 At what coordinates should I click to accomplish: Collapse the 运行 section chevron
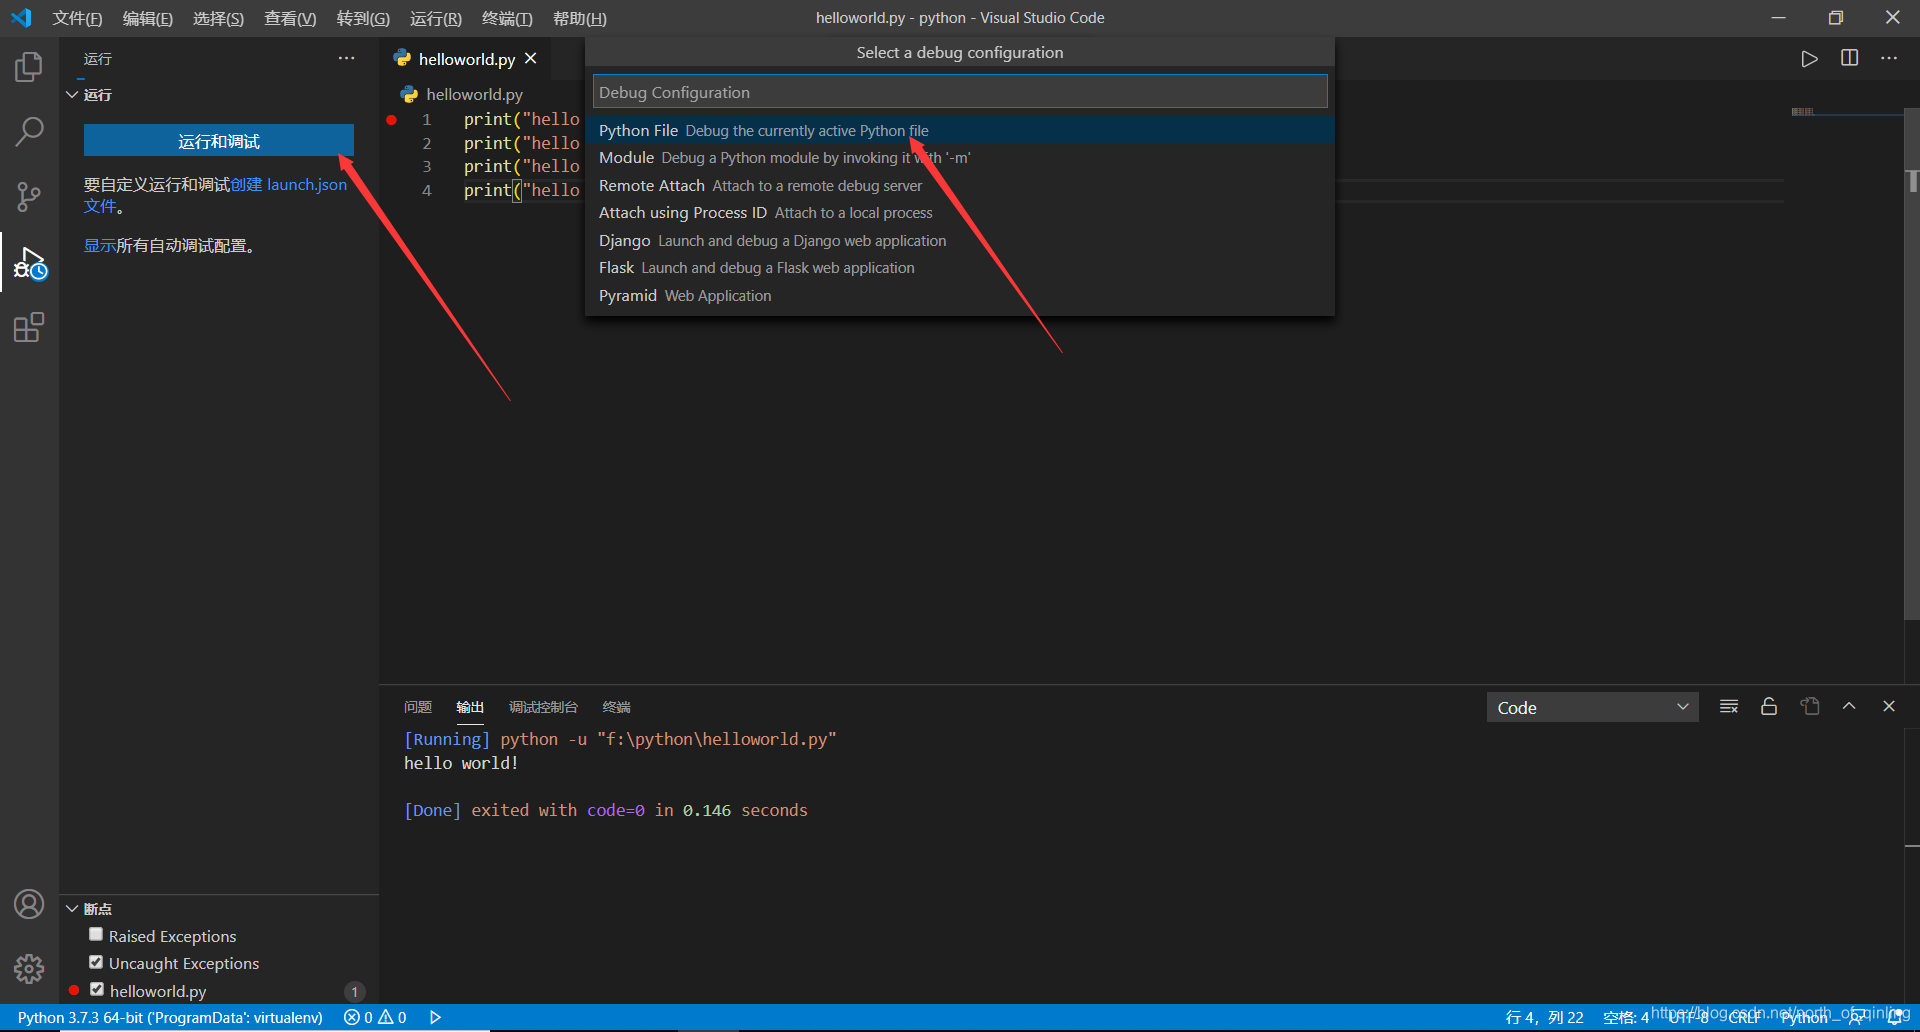click(72, 94)
